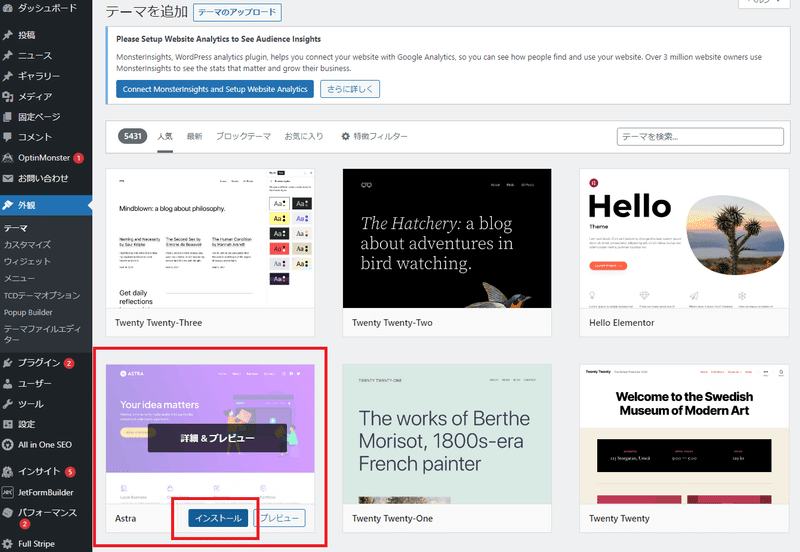
Task: Select the ニュース pin icon
Action: tap(7, 56)
